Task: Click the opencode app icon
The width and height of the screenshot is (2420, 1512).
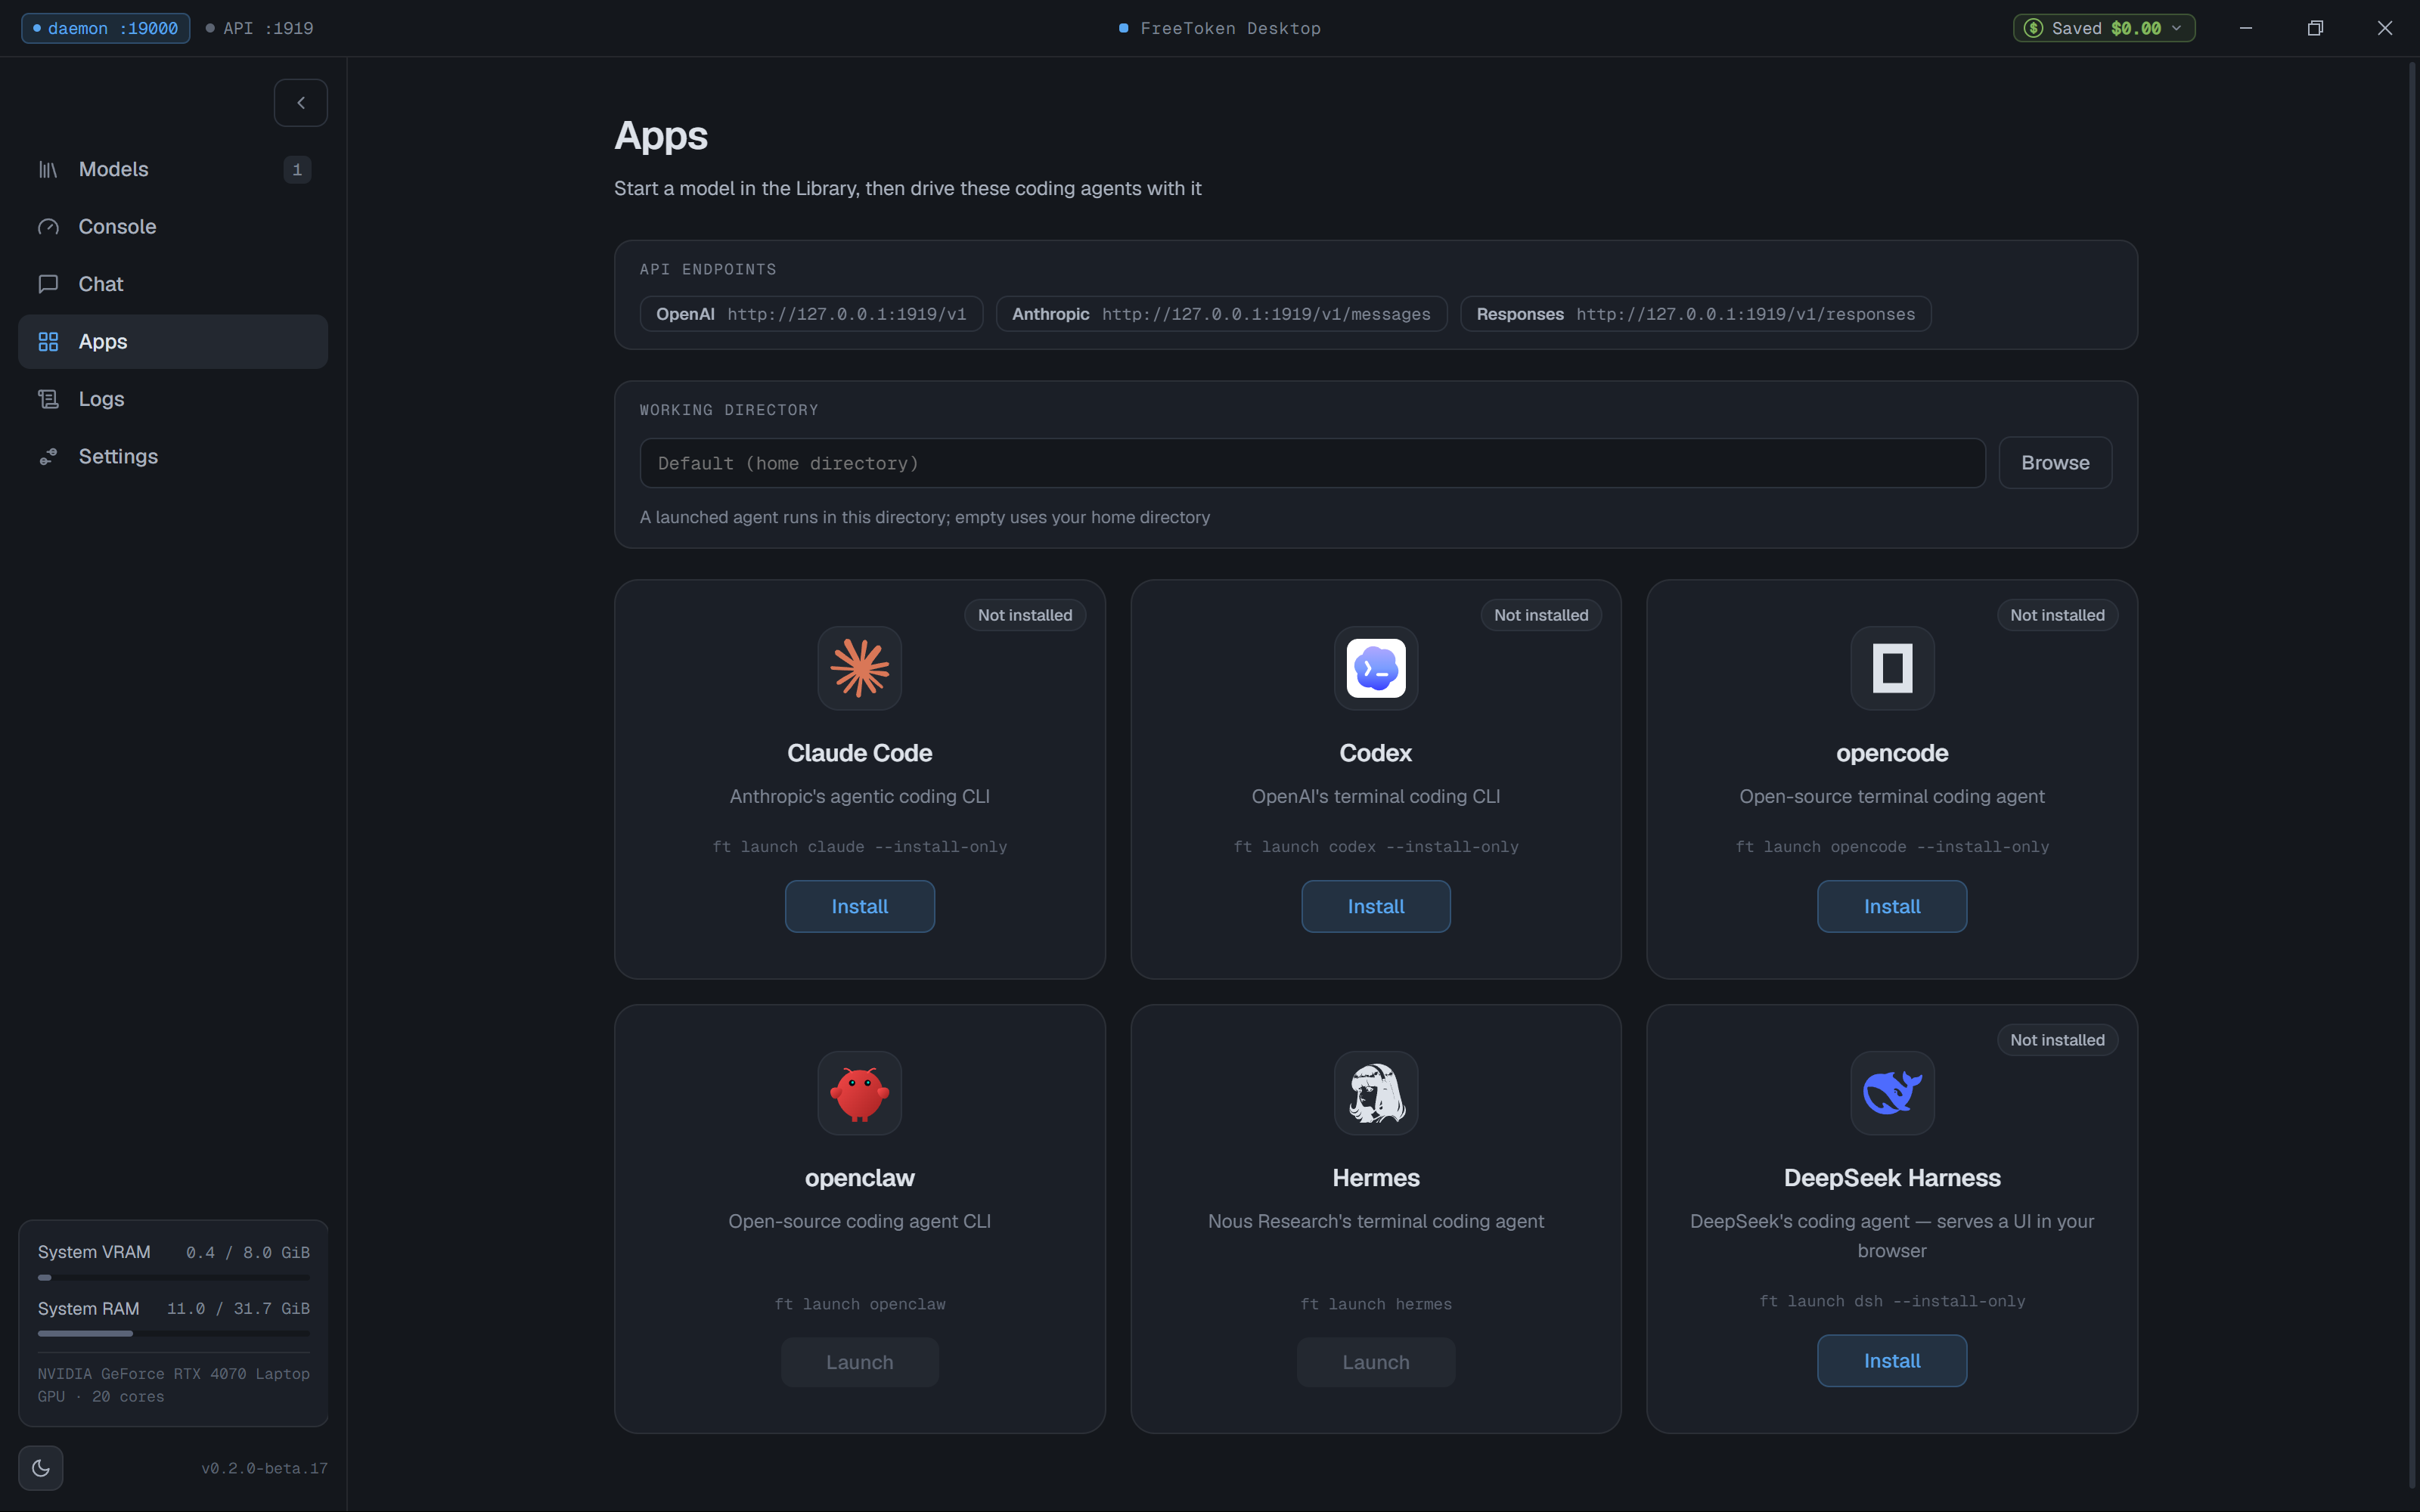Action: (1892, 668)
